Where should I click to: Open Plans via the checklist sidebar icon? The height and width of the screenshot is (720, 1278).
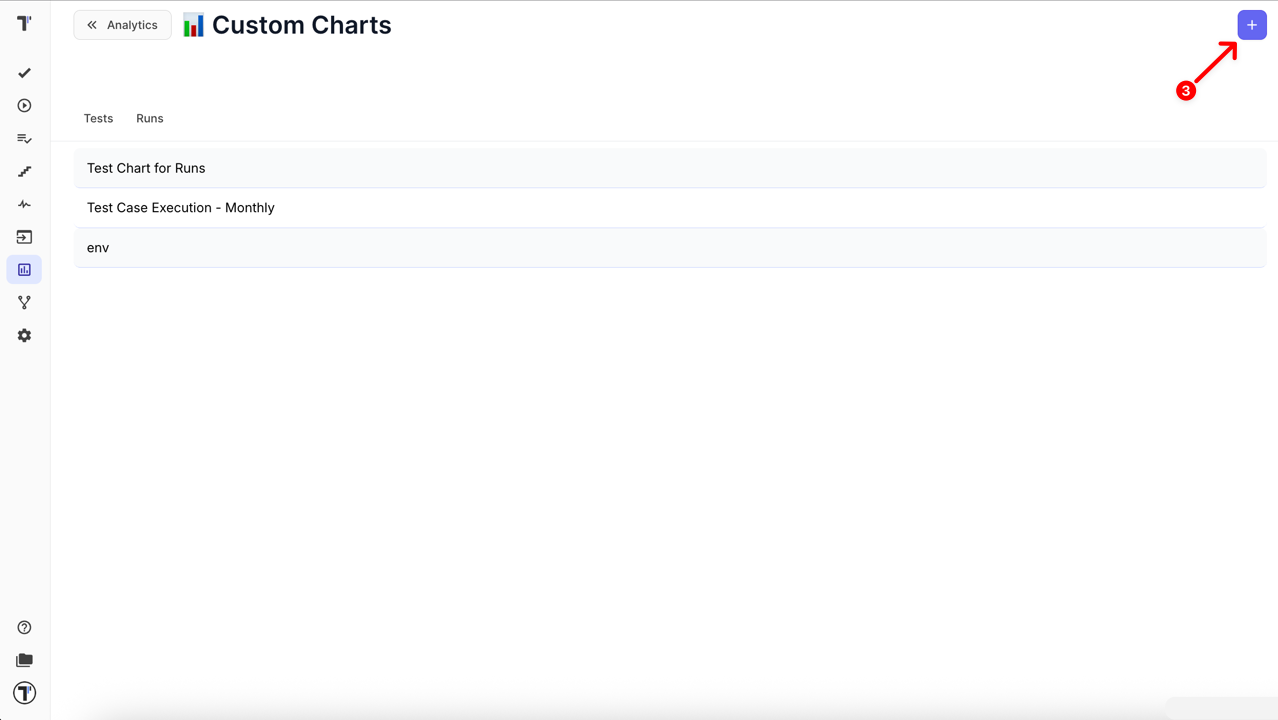tap(24, 139)
